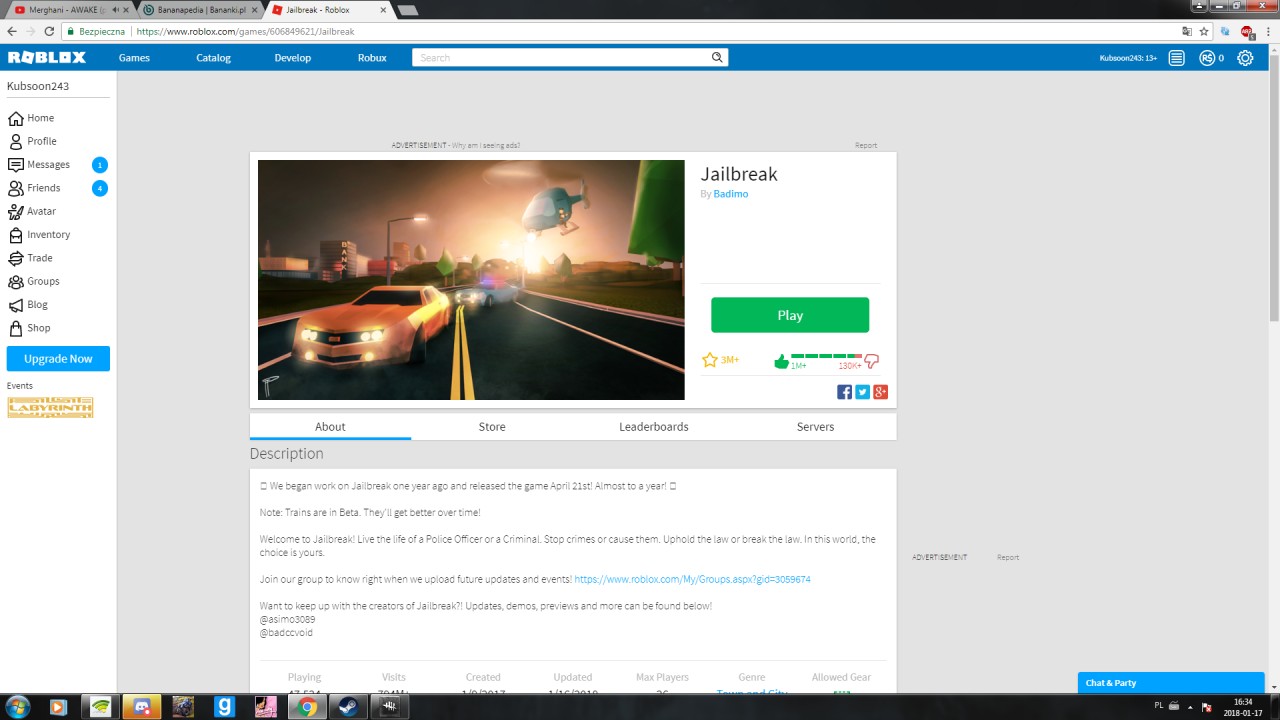The width and height of the screenshot is (1280, 720).
Task: Like the game with thumbs up
Action: [781, 361]
